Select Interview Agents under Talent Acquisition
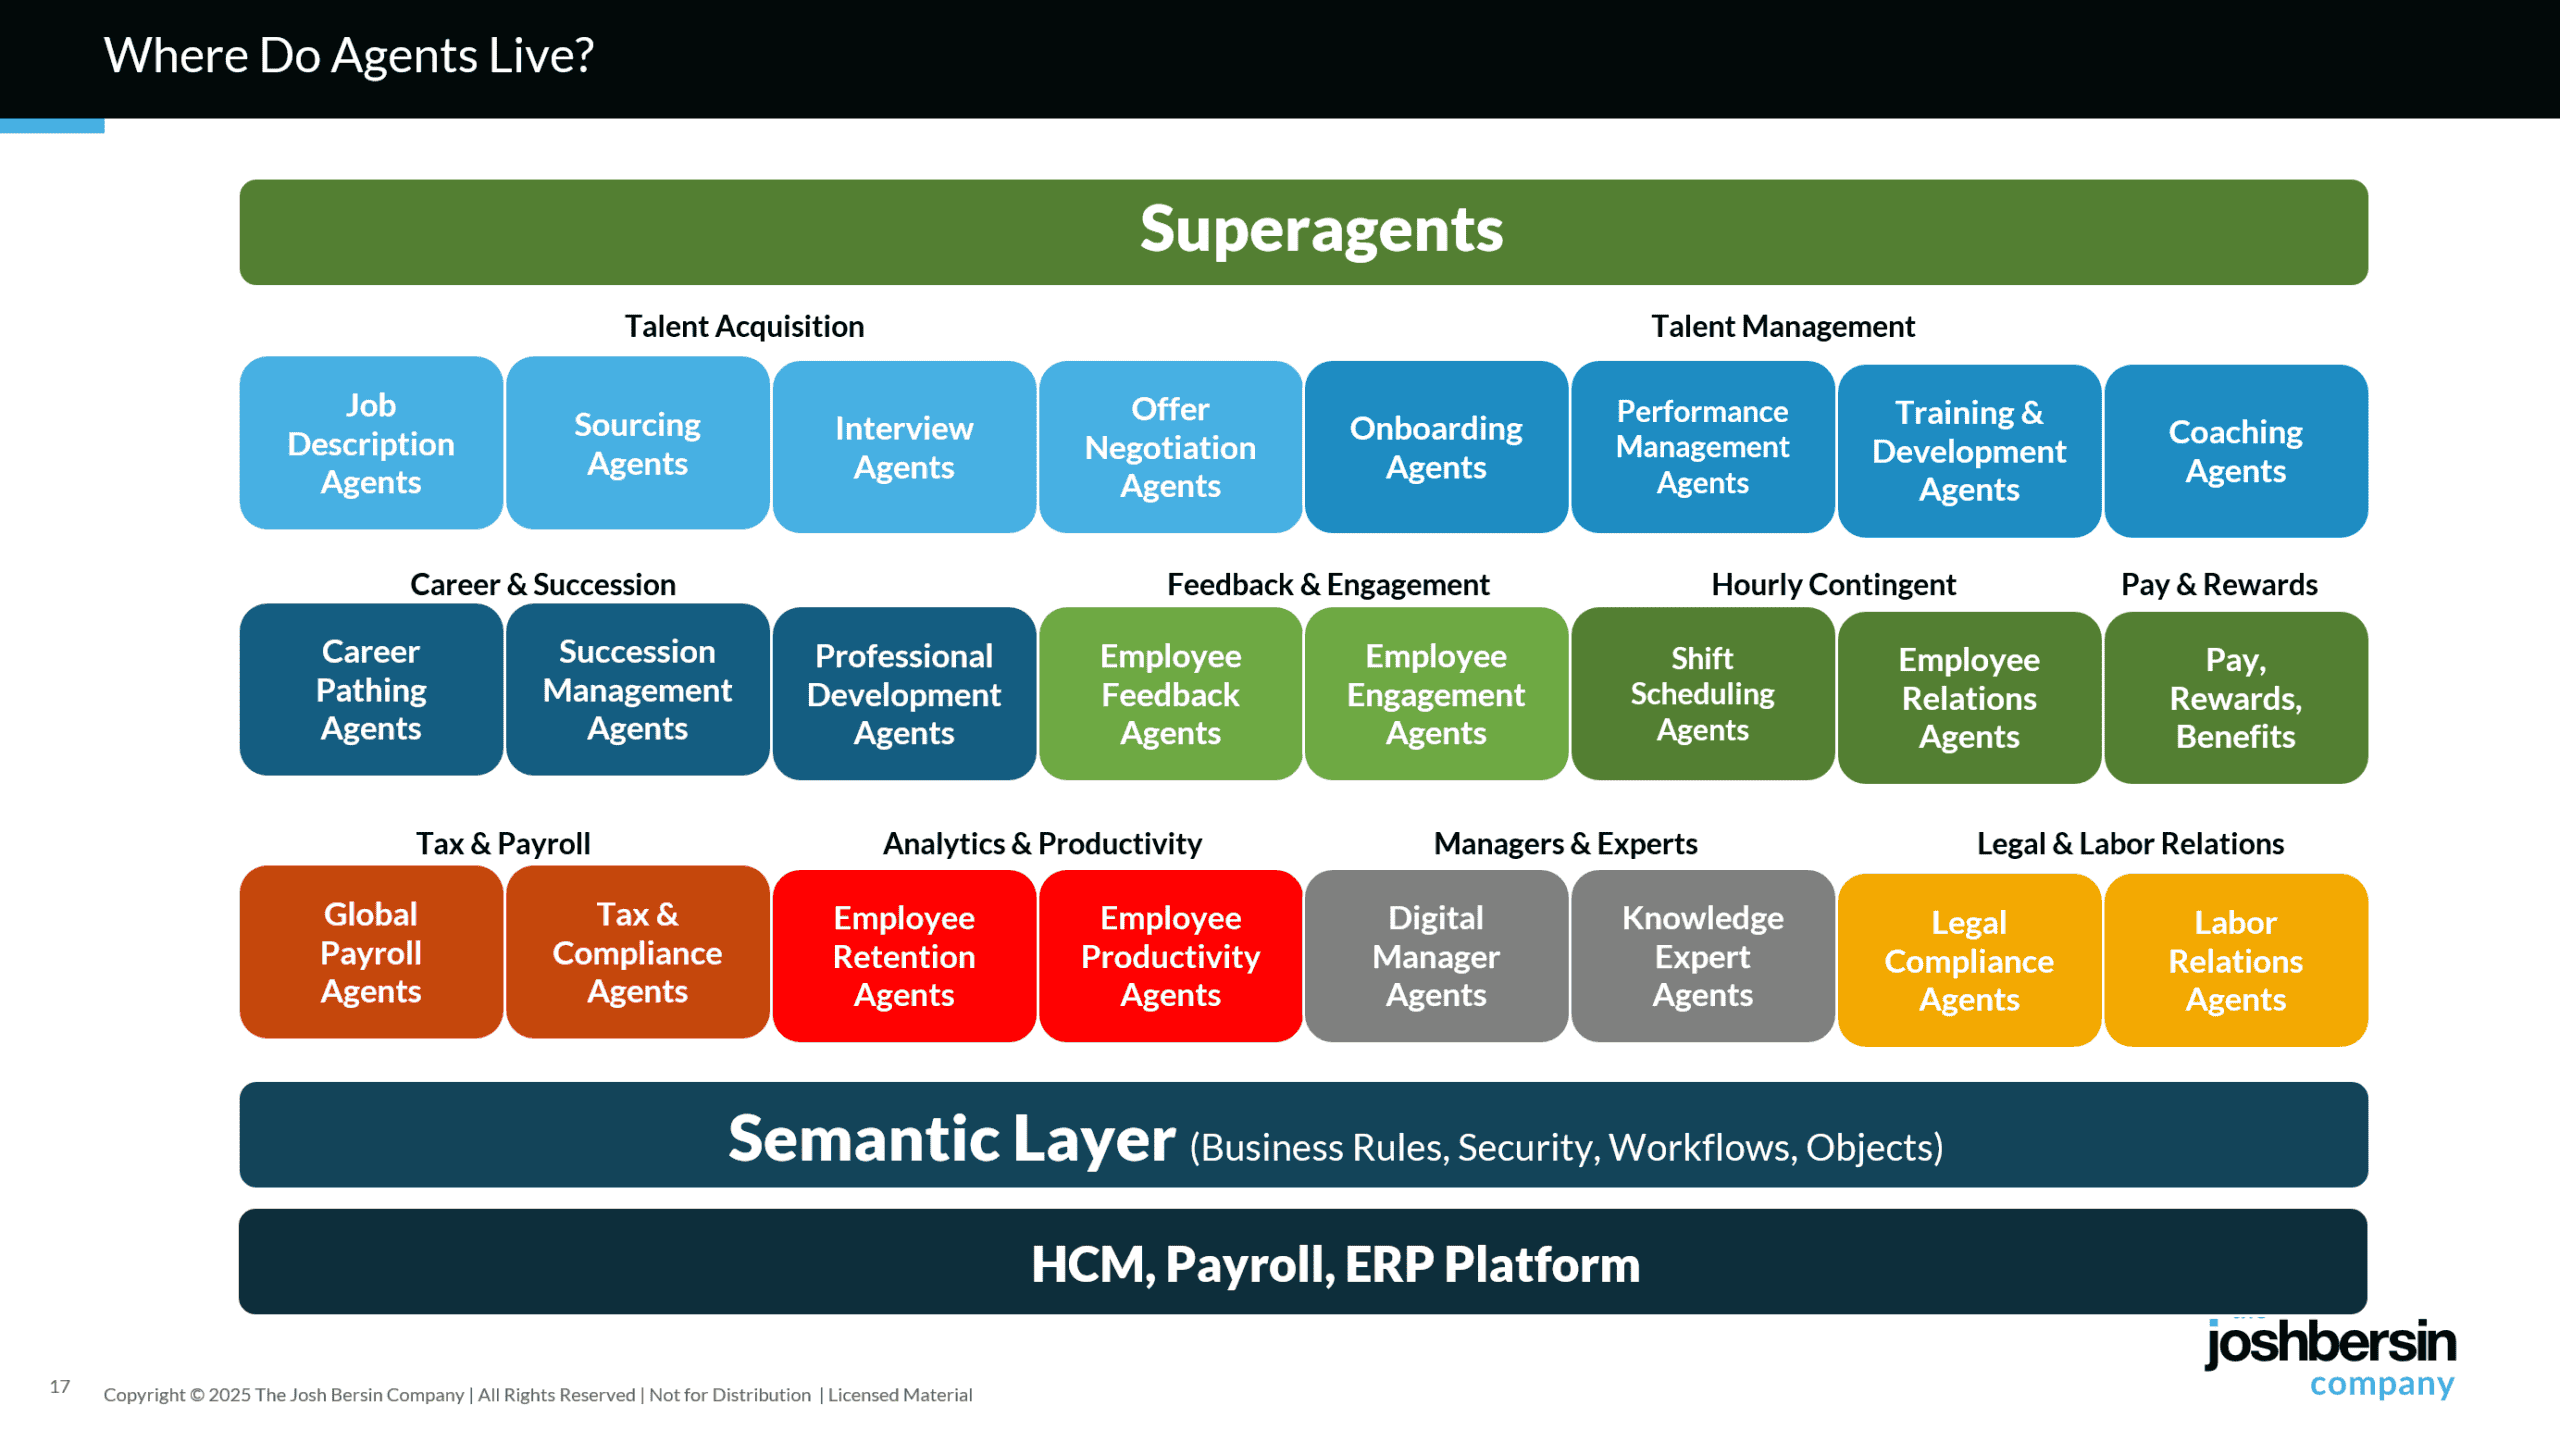The width and height of the screenshot is (2560, 1430). (903, 444)
